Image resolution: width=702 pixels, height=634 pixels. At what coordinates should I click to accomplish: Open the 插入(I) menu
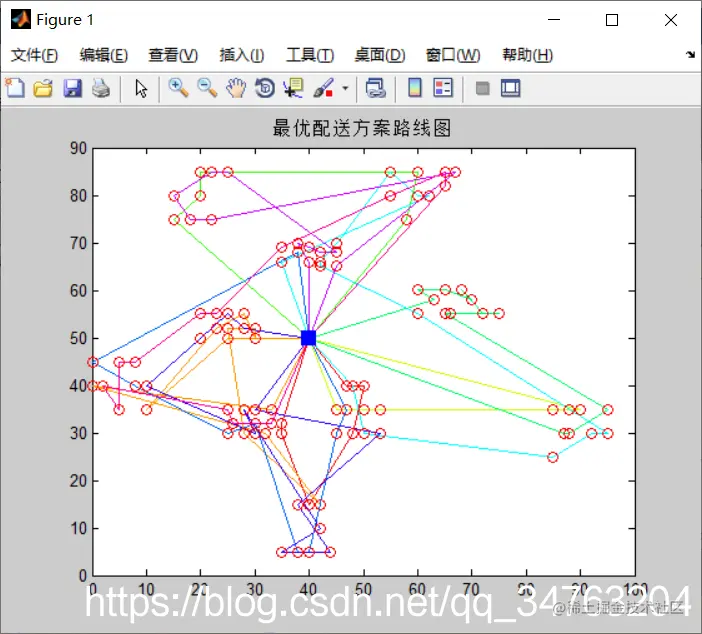click(x=242, y=55)
